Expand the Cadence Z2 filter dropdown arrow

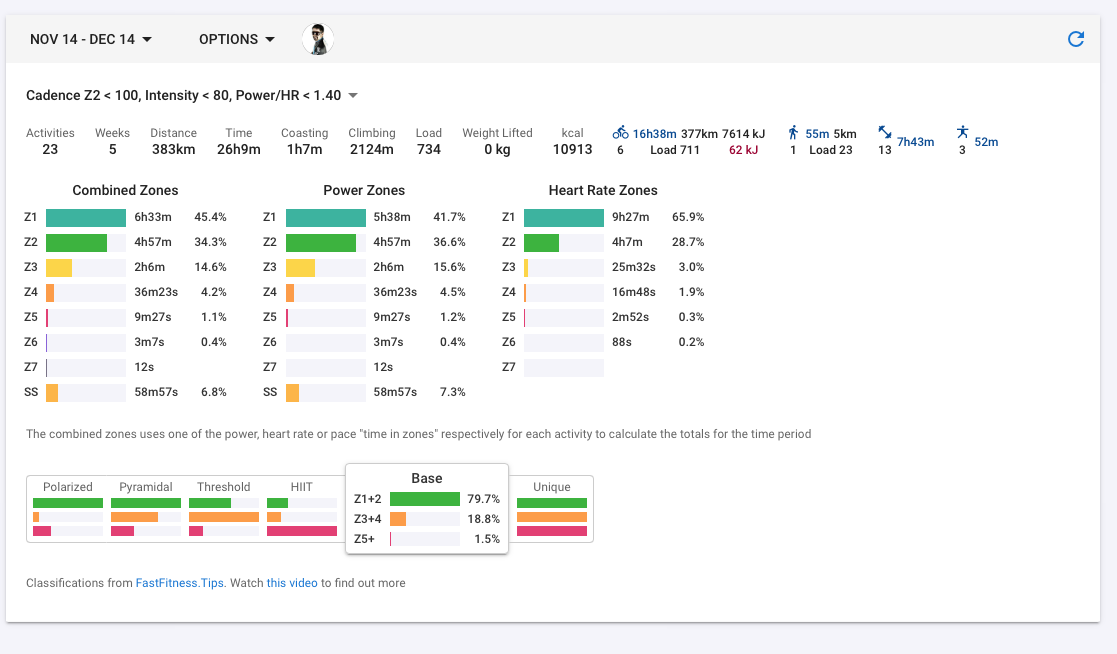[x=353, y=95]
